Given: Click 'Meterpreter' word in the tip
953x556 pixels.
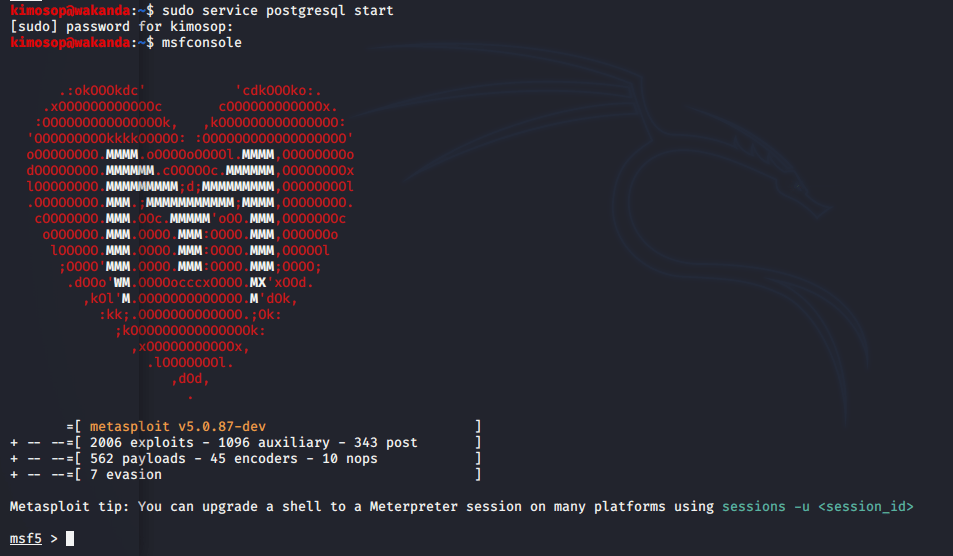Looking at the screenshot, I should coord(413,506).
